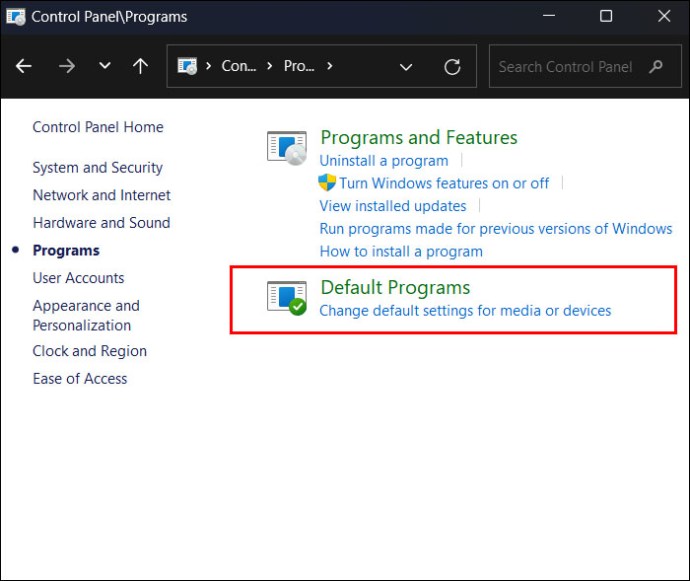Click View installed updates link
This screenshot has width=690, height=581.
[393, 206]
